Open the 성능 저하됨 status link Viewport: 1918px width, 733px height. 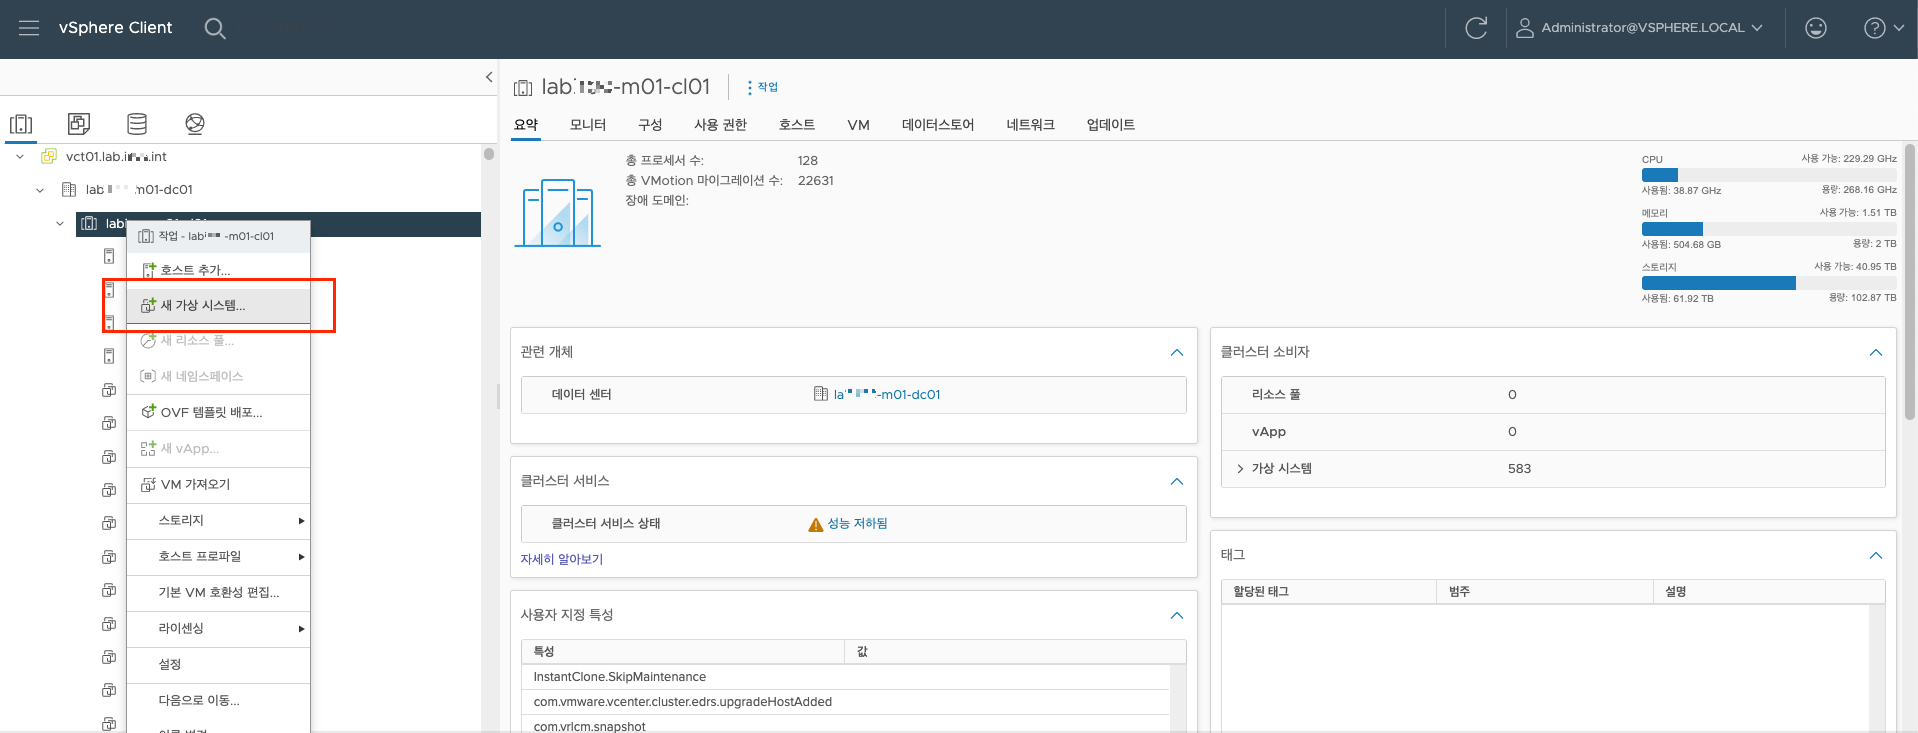click(857, 524)
